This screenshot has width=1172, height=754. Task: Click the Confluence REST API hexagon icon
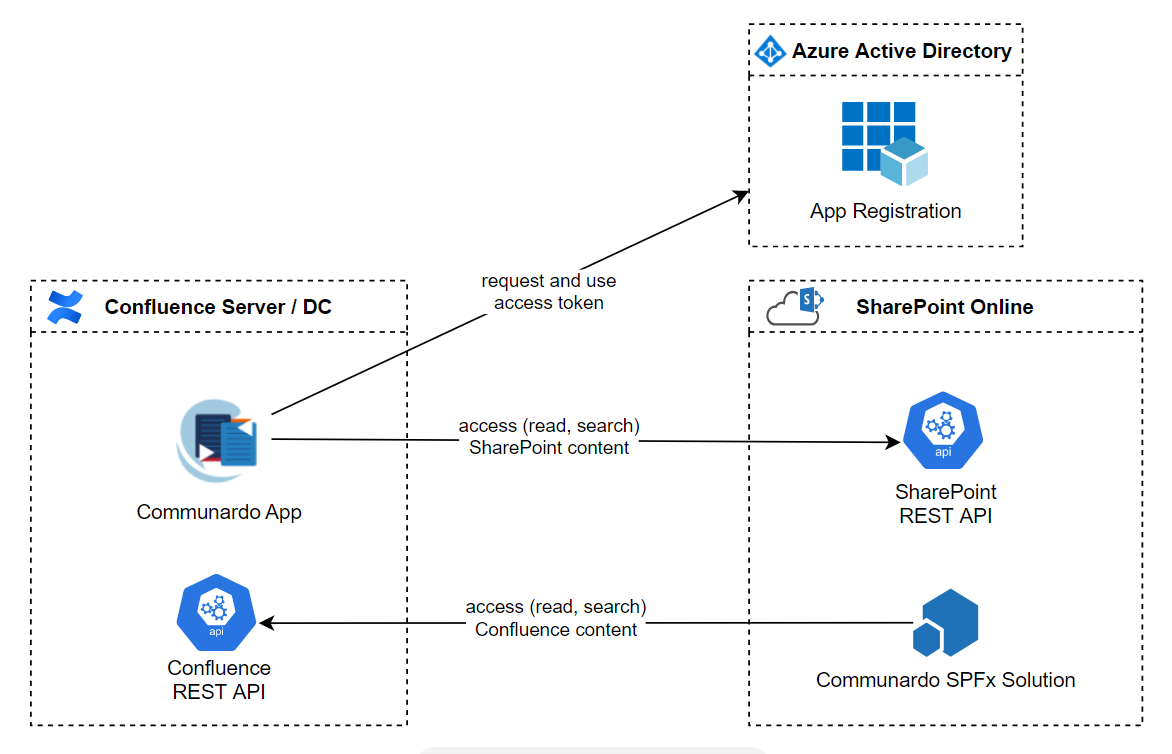pyautogui.click(x=217, y=613)
